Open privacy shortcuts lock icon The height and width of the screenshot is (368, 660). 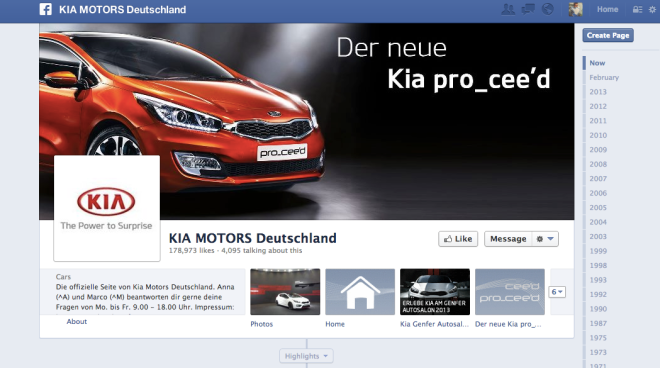(637, 10)
